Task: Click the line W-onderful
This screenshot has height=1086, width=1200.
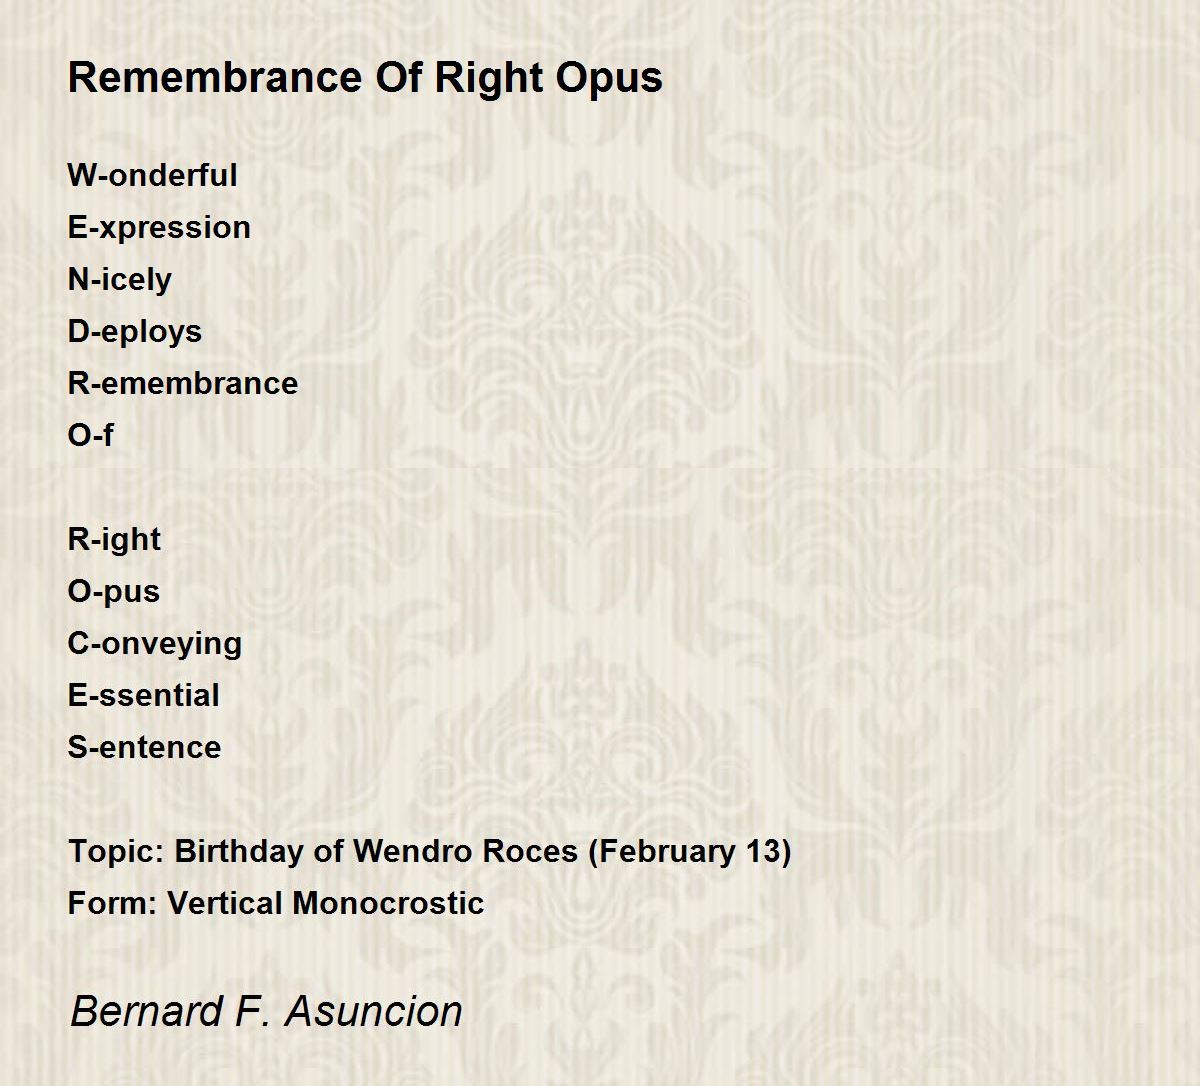Action: 152,175
